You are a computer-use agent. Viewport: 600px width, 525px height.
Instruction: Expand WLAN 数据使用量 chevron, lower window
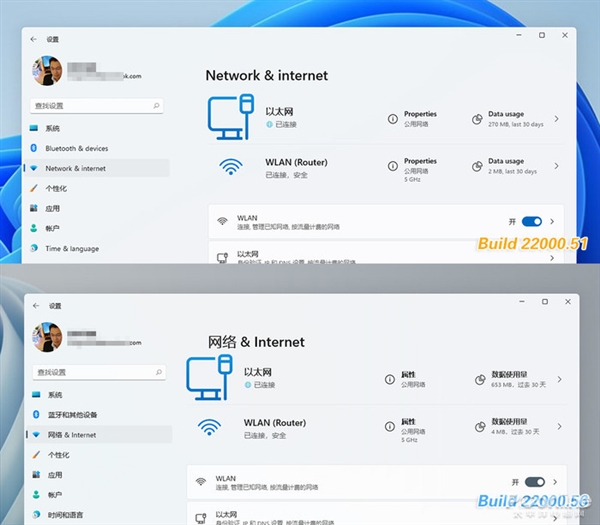(x=559, y=426)
